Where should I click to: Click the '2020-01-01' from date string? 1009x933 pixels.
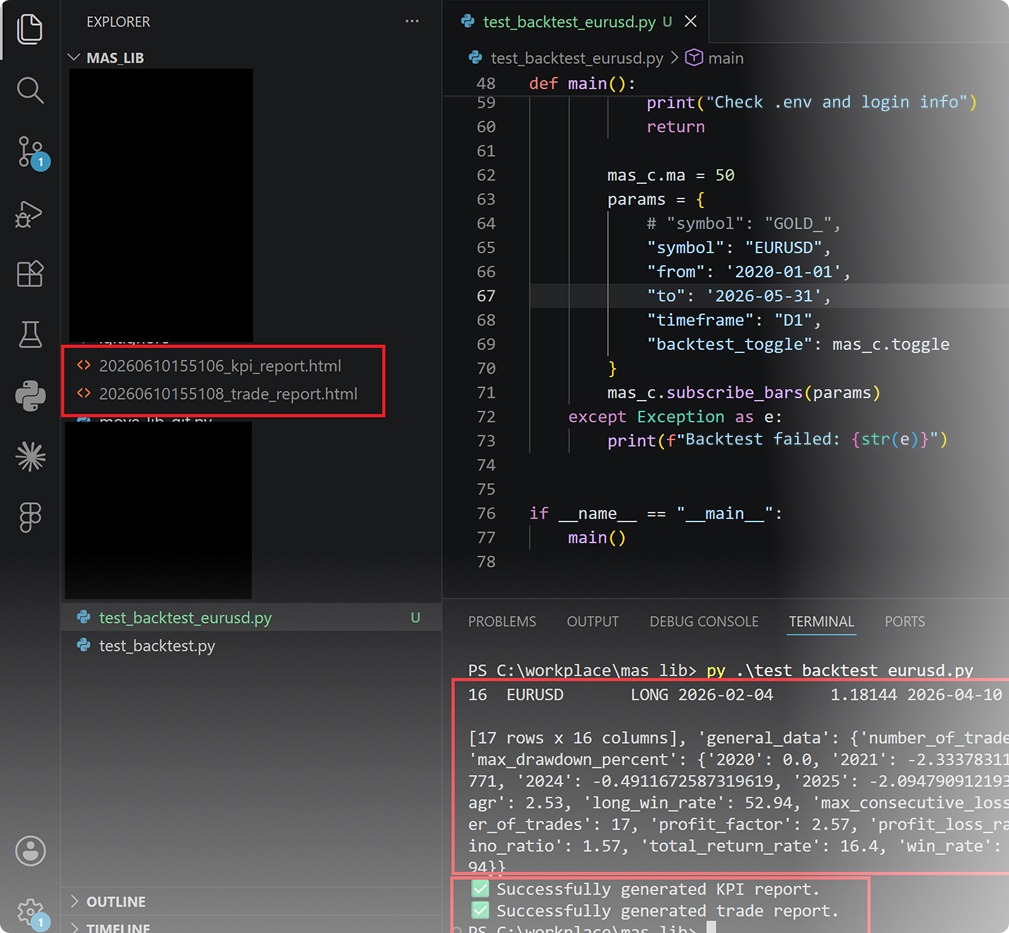click(783, 272)
